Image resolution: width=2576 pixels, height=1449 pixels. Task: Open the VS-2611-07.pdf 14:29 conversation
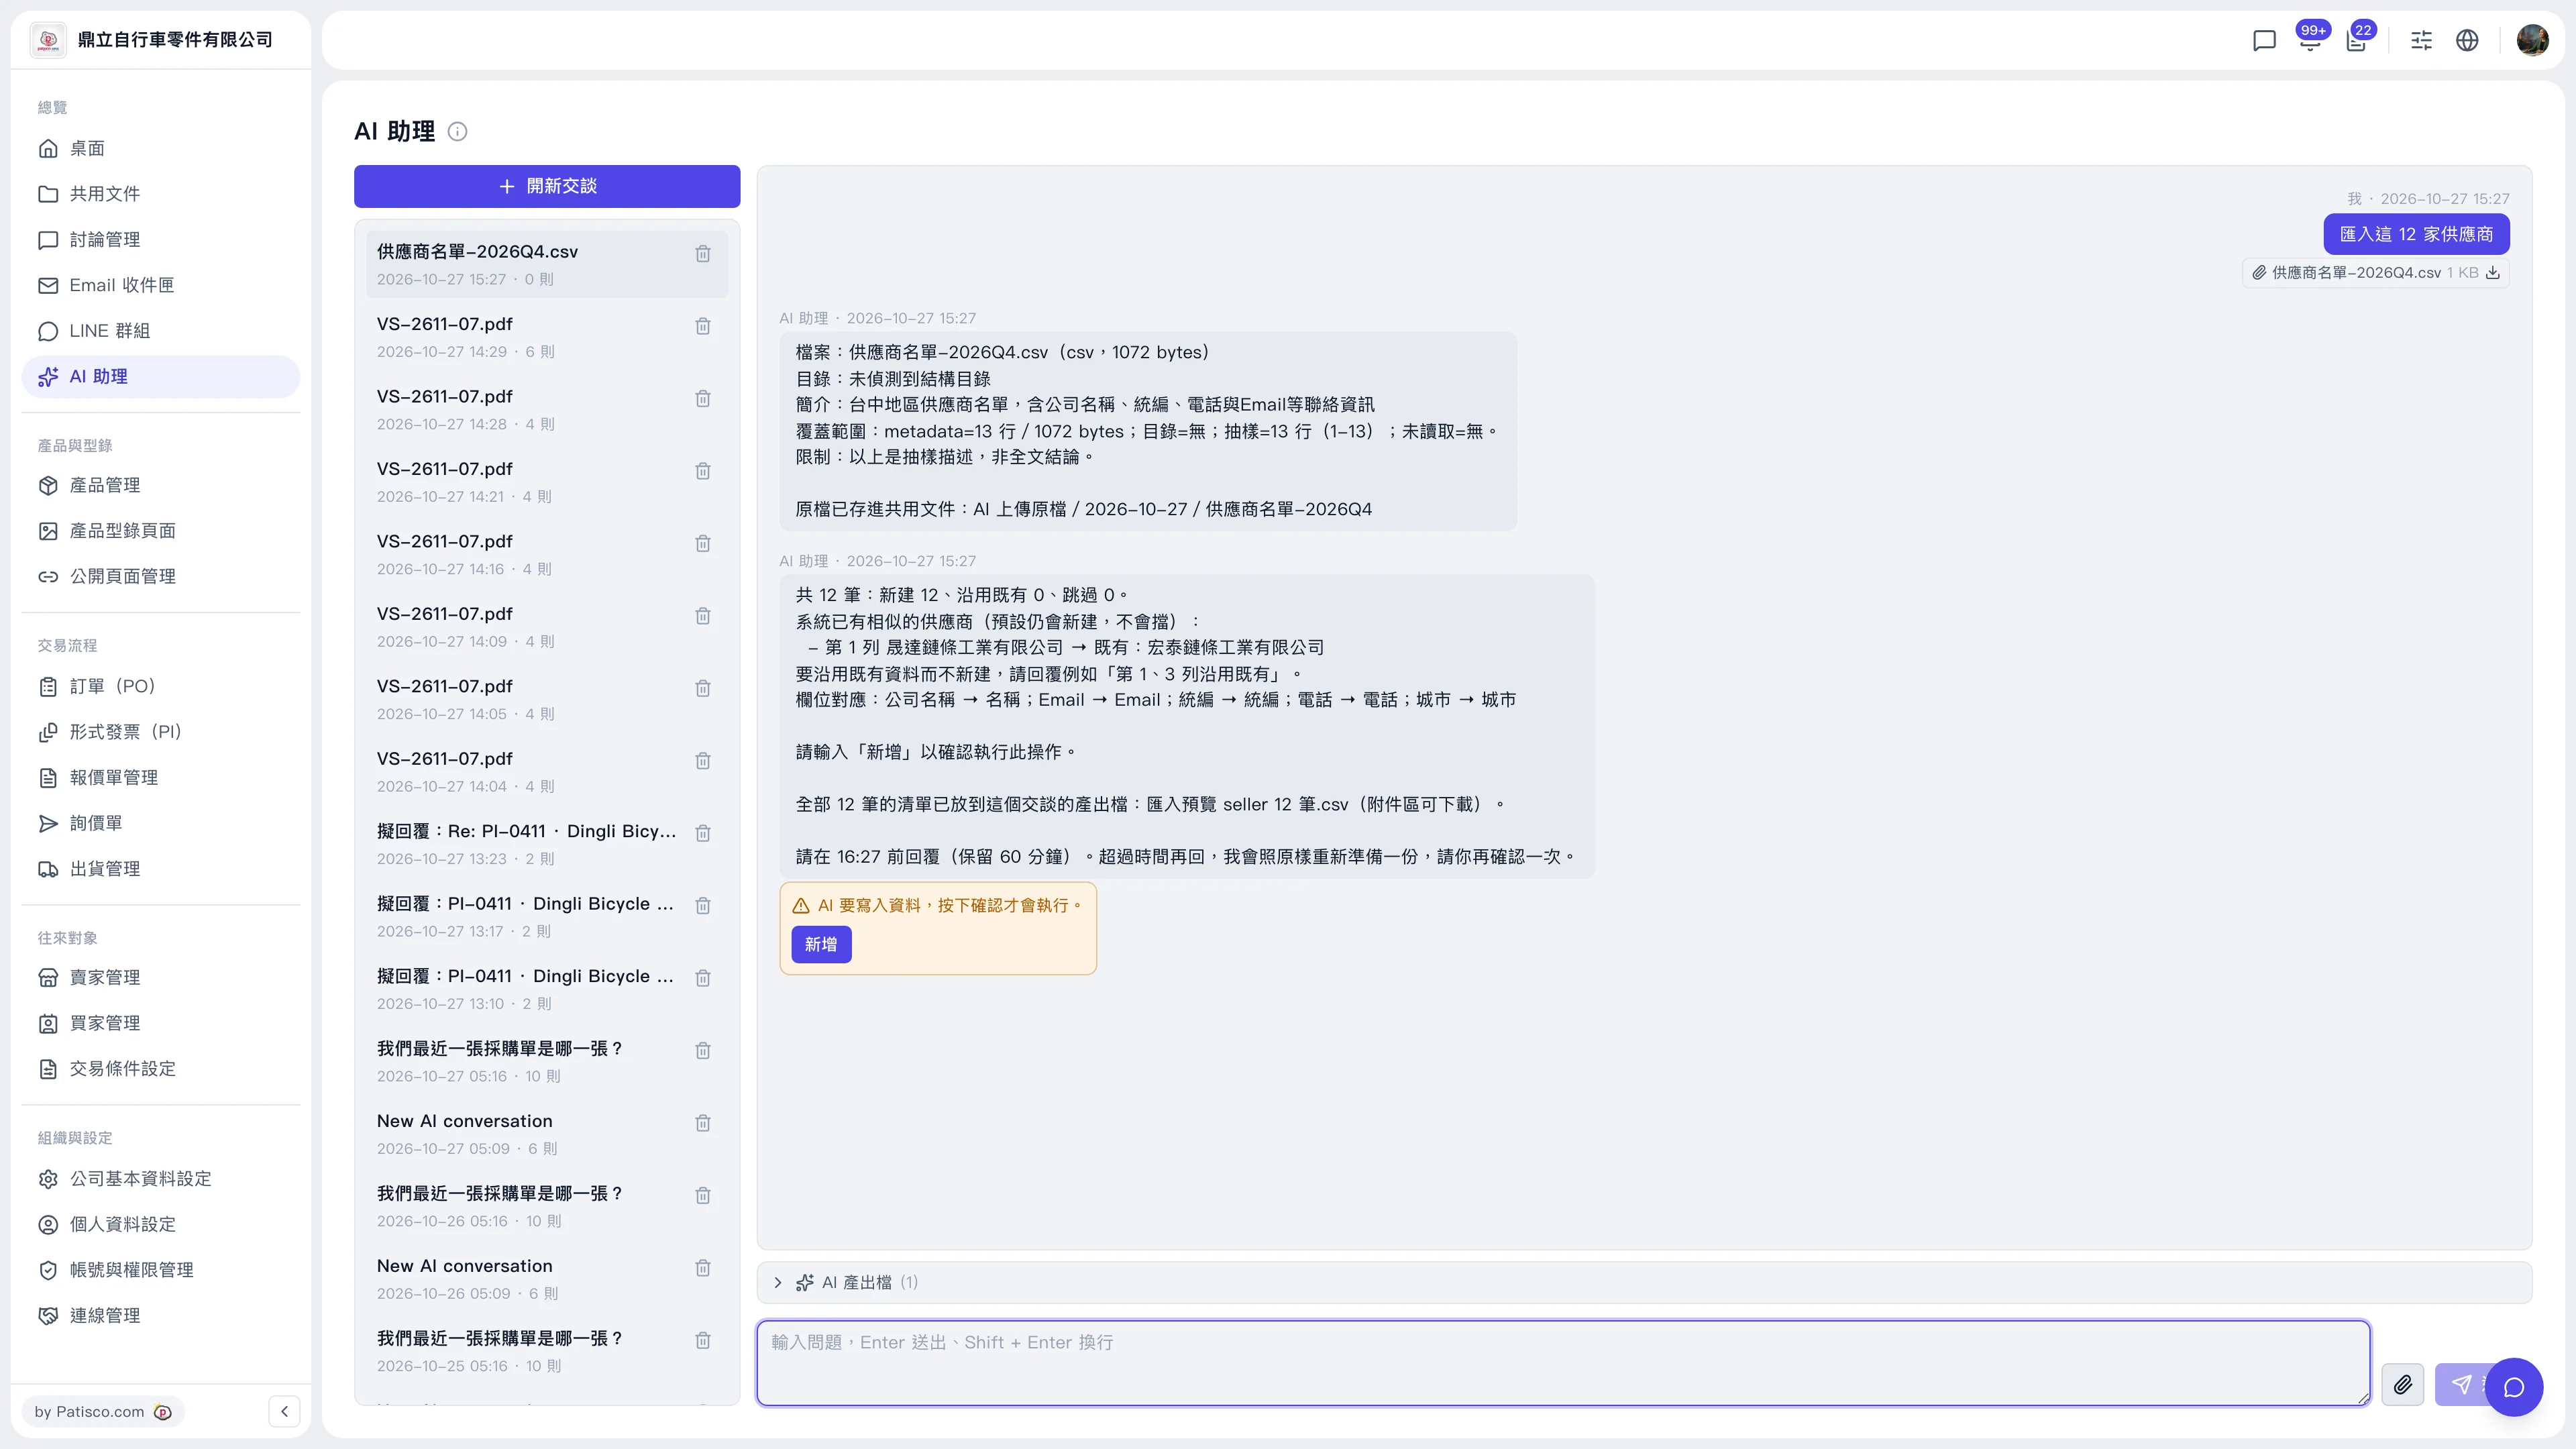(x=547, y=337)
